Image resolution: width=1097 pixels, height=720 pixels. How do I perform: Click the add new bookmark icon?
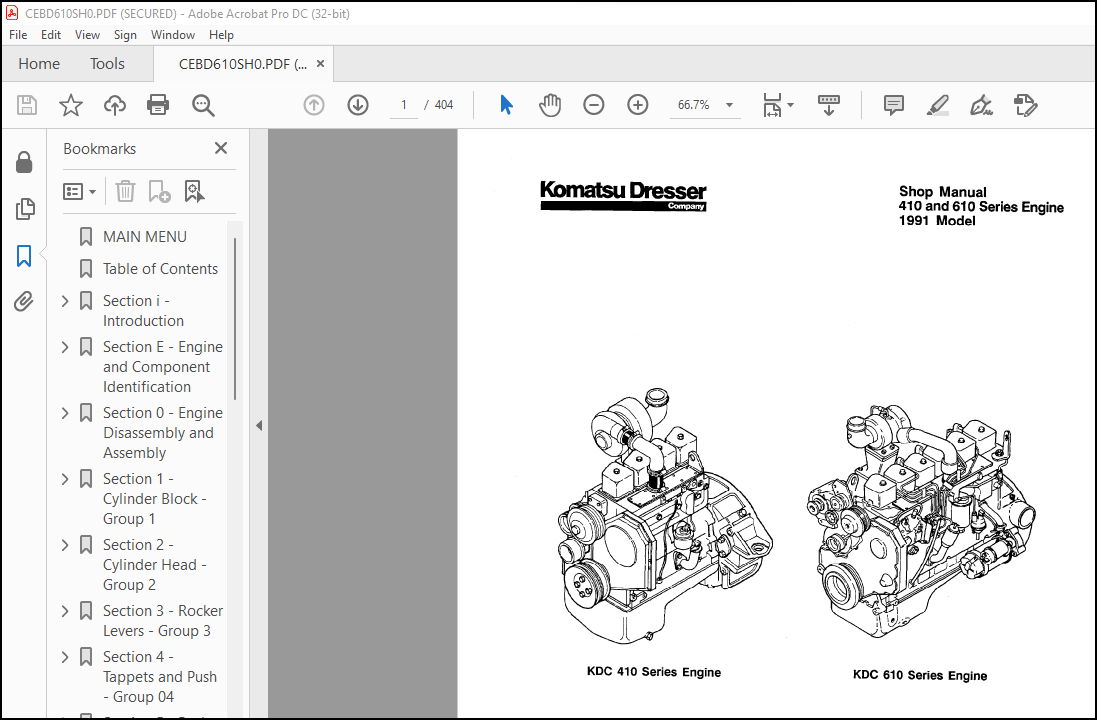point(160,191)
